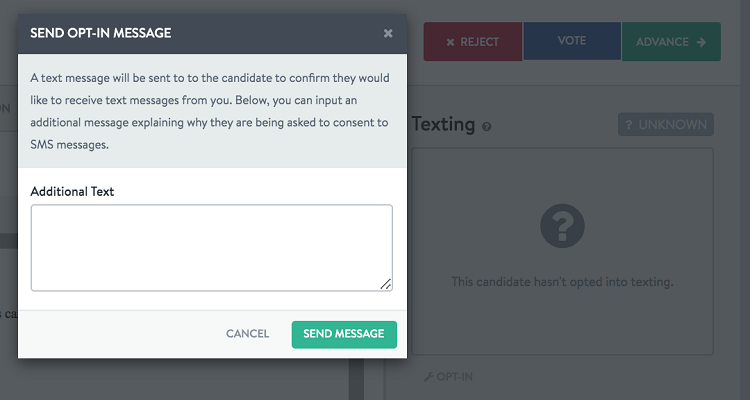The width and height of the screenshot is (750, 400).
Task: Click the Send Opt-In Message title bar
Action: point(212,33)
